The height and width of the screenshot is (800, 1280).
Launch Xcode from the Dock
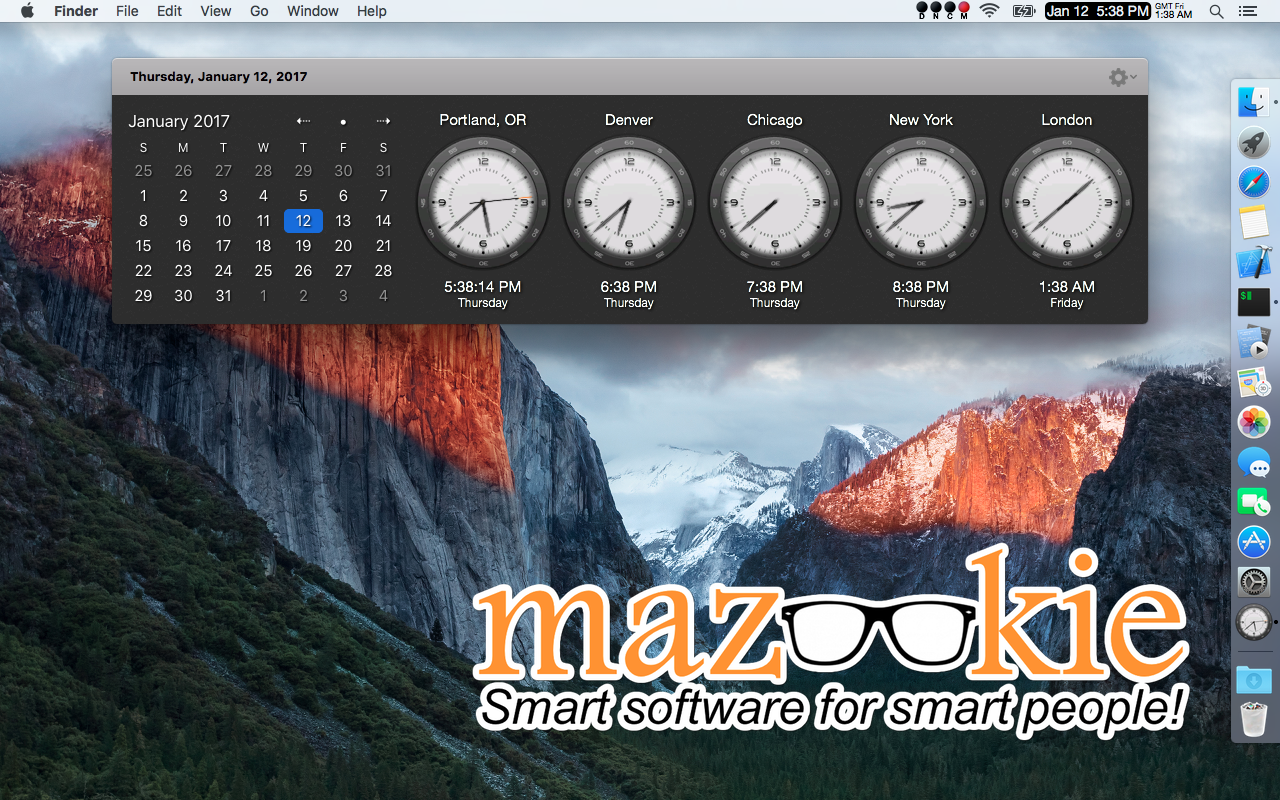pyautogui.click(x=1253, y=263)
